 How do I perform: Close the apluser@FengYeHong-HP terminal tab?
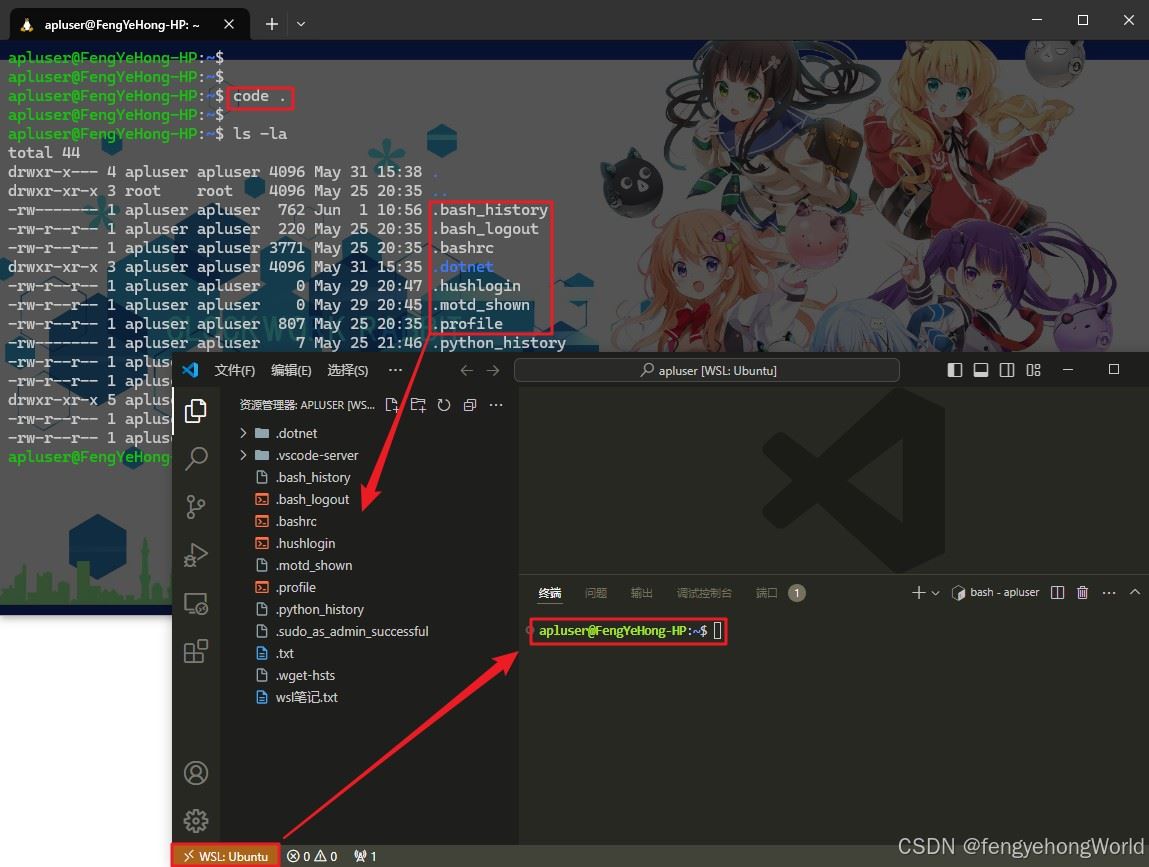[229, 24]
